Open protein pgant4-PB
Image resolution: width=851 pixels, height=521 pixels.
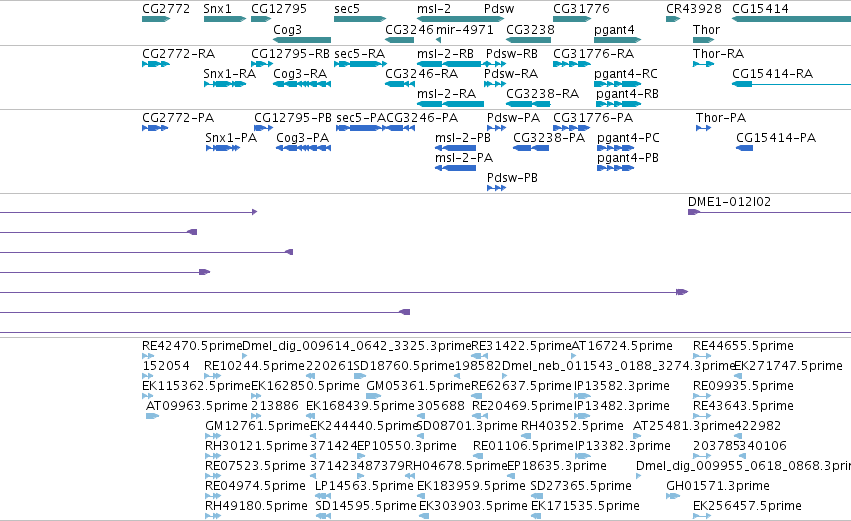615,168
